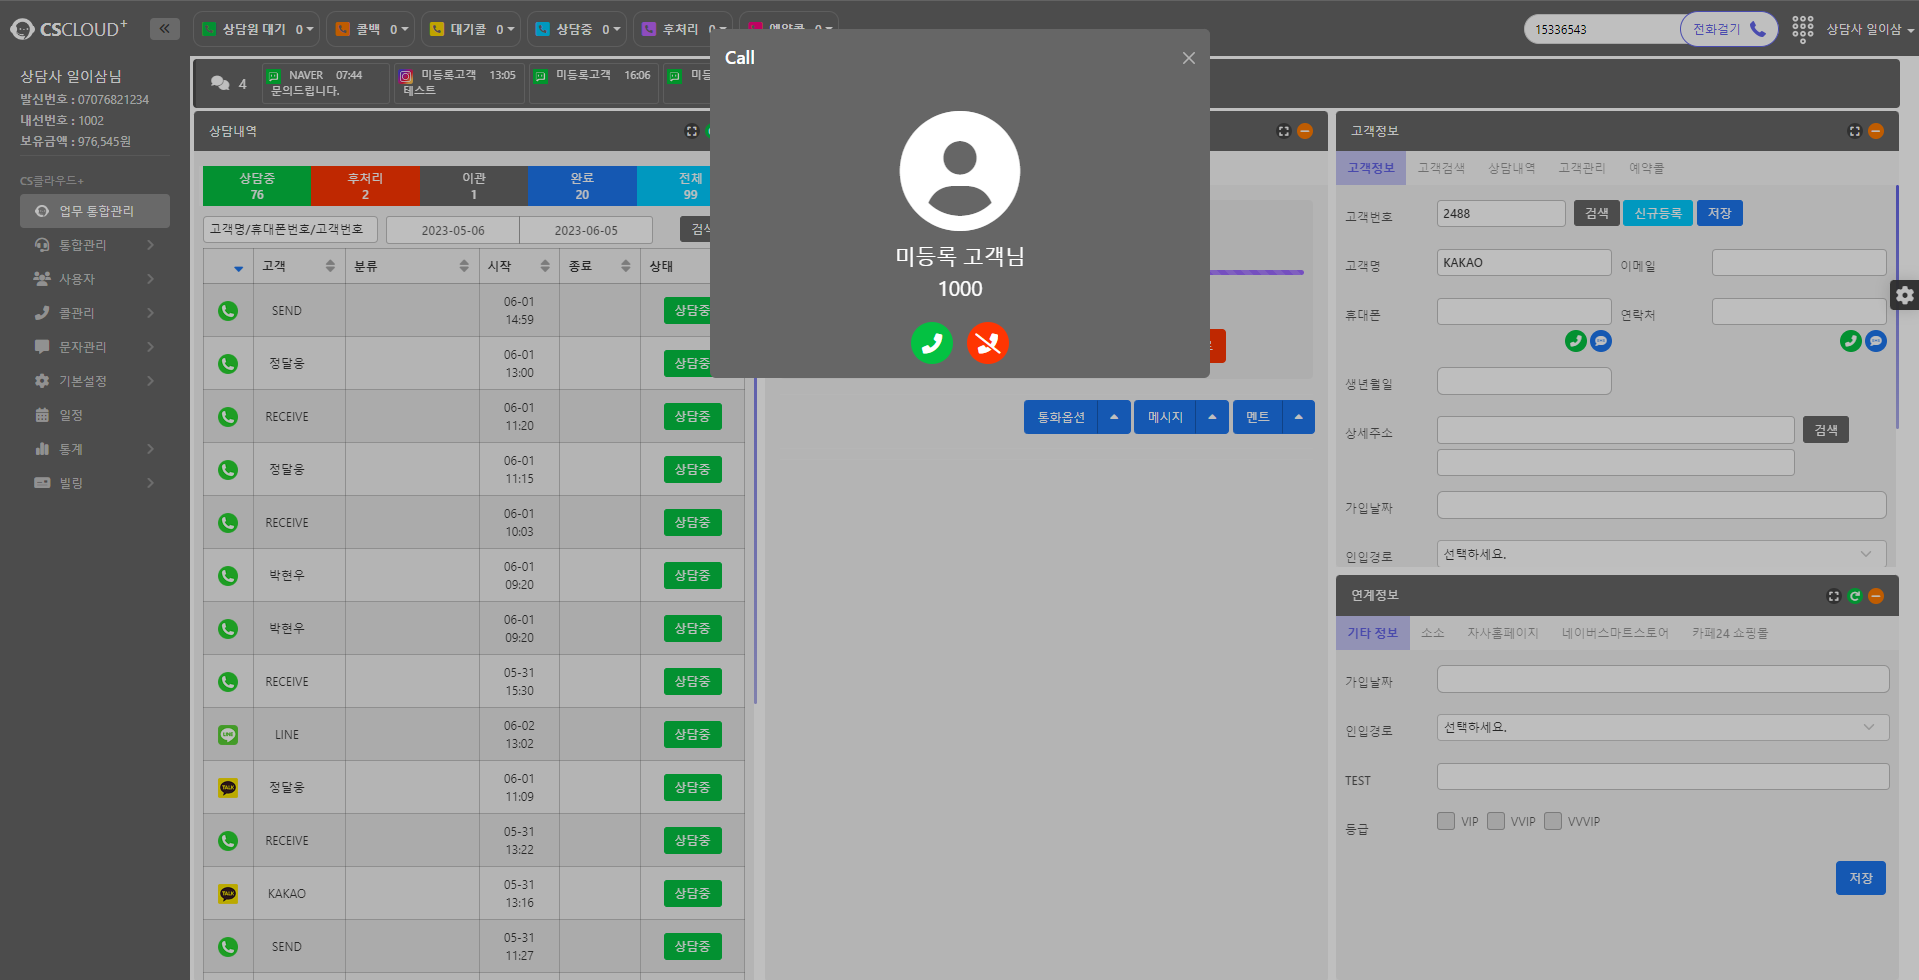
Task: Check the VVIP grade checkbox
Action: 1496,821
